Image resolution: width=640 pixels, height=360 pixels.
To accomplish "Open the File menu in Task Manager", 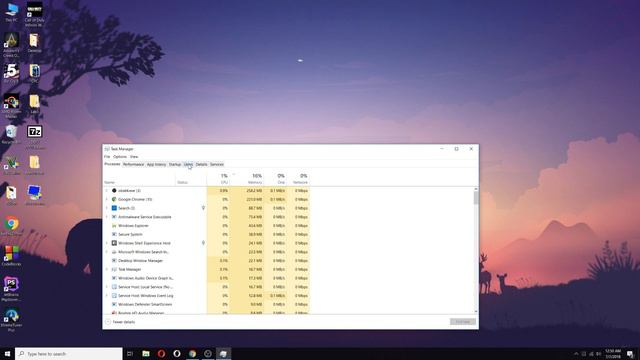I will (107, 157).
